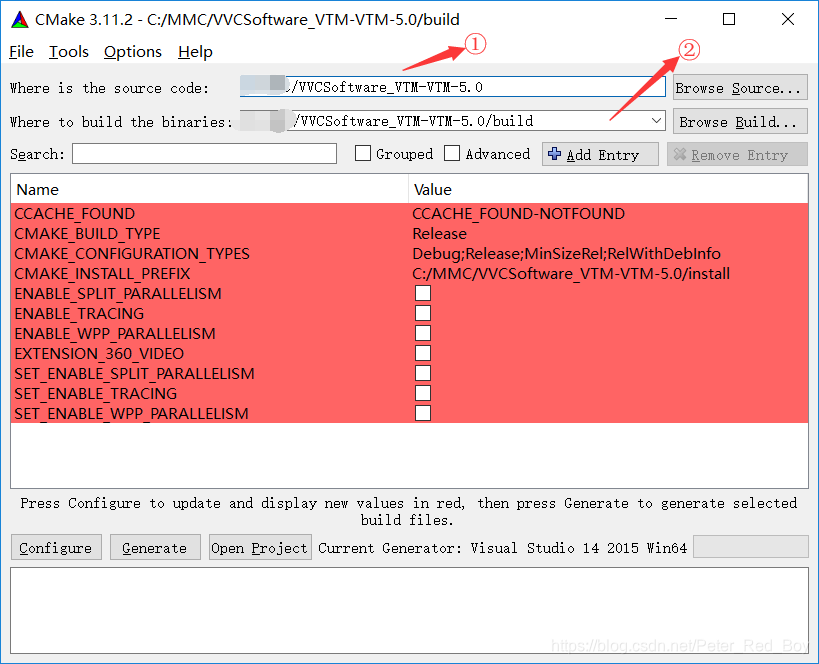Click the Name column header
Viewport: 819px width, 664px height.
[209, 189]
